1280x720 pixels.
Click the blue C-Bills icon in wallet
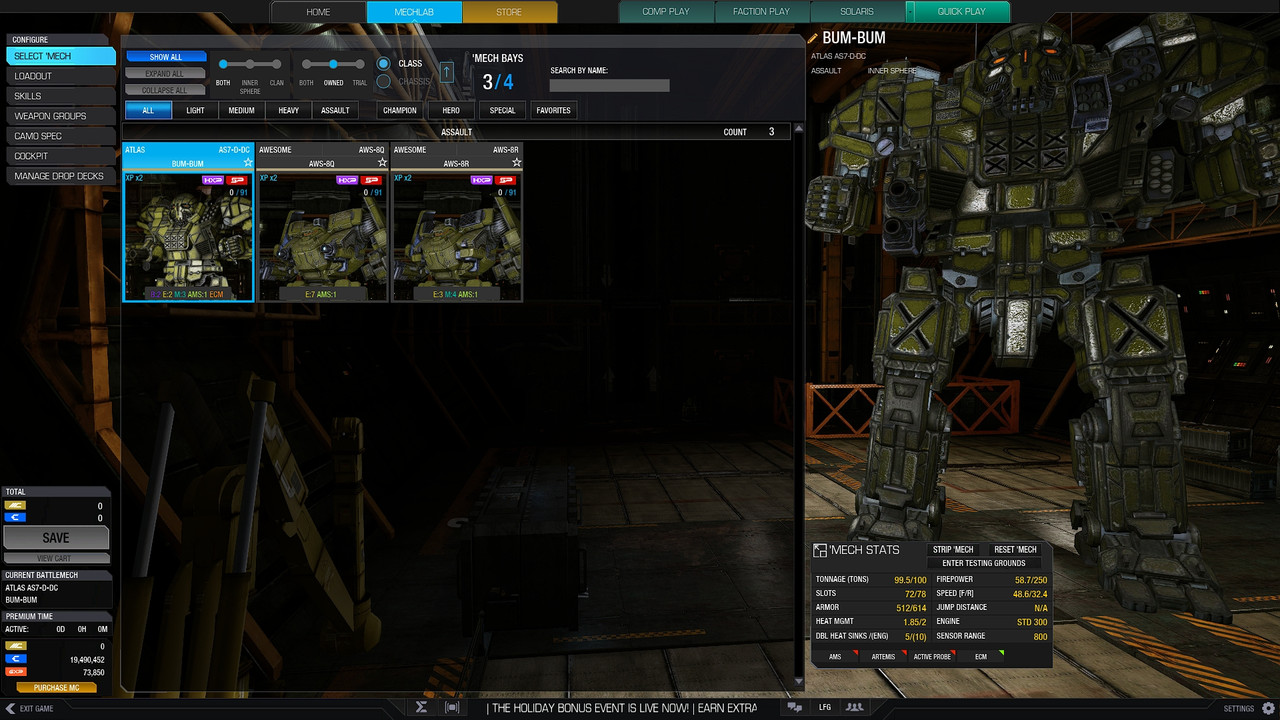point(16,660)
